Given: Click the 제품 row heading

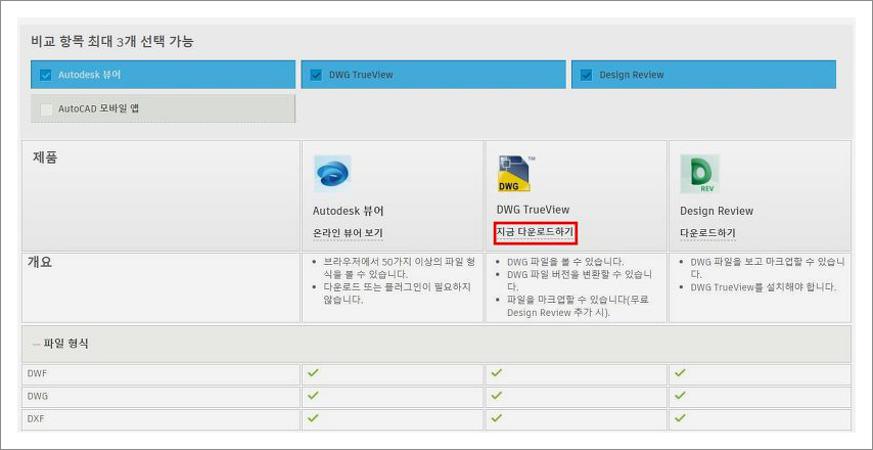Looking at the screenshot, I should click(x=45, y=158).
